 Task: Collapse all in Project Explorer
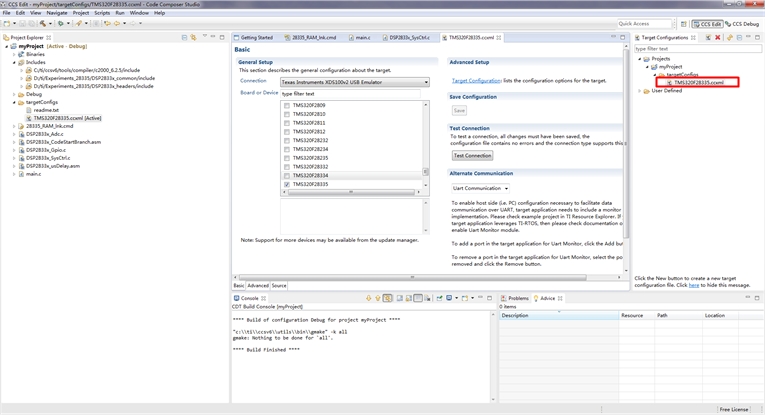pyautogui.click(x=184, y=38)
